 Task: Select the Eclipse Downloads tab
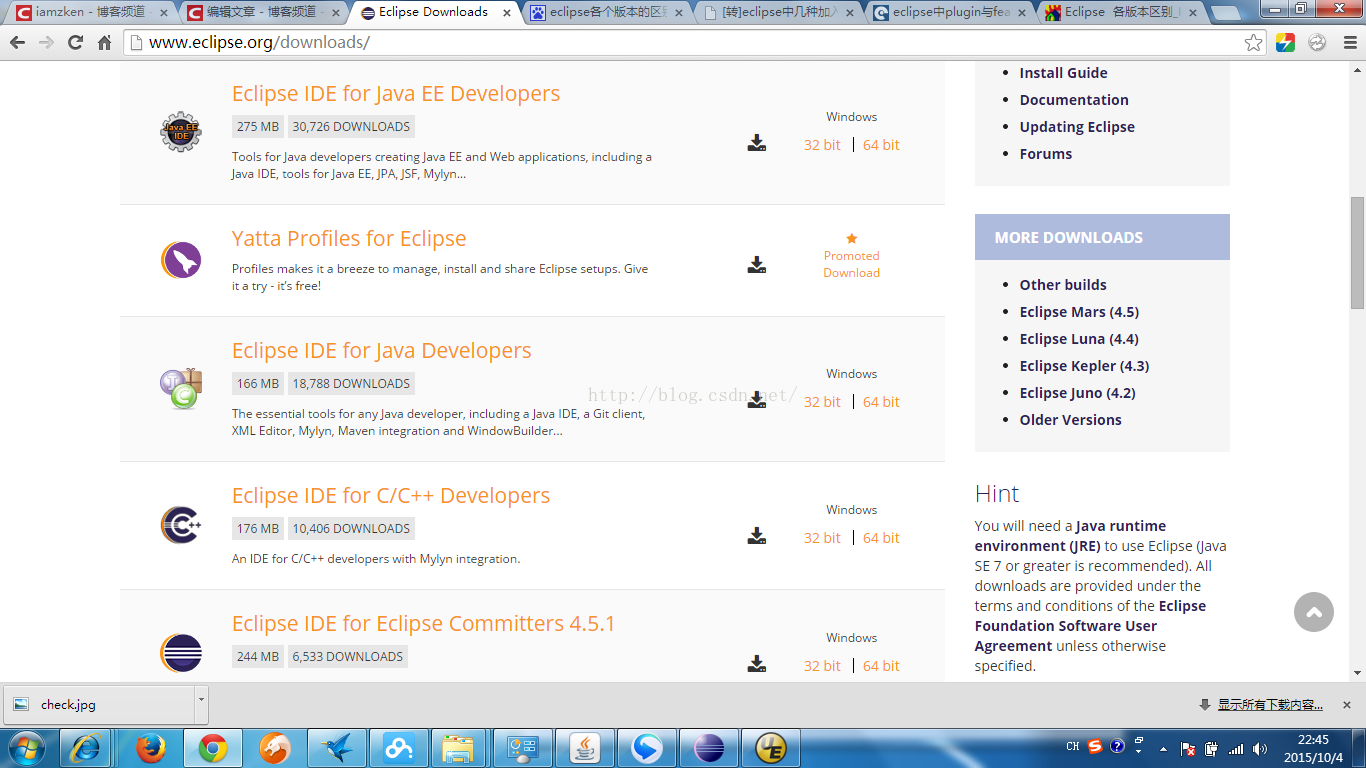(x=434, y=12)
